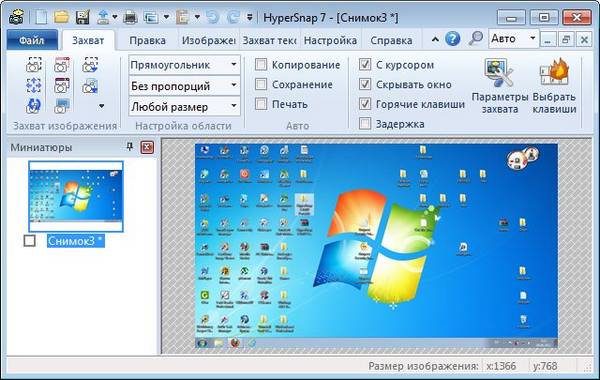
Task: Close the Миниатюры panel with red X
Action: coord(147,147)
